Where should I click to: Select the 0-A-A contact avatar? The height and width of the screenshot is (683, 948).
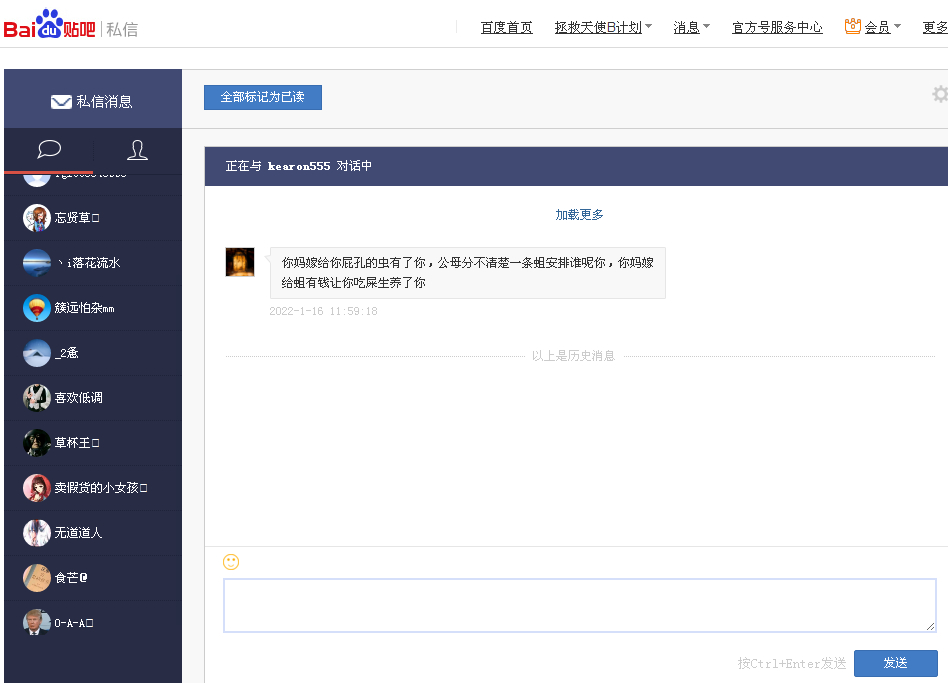pyautogui.click(x=37, y=622)
